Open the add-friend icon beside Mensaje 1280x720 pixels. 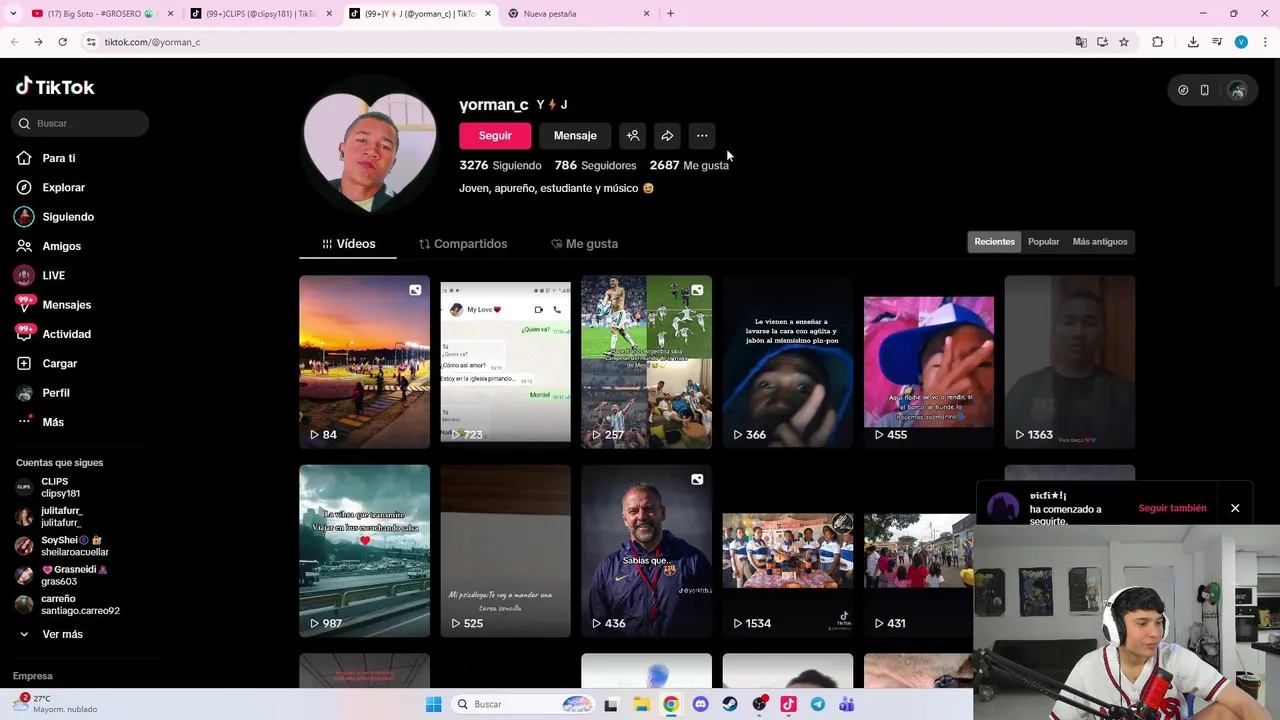(x=633, y=136)
